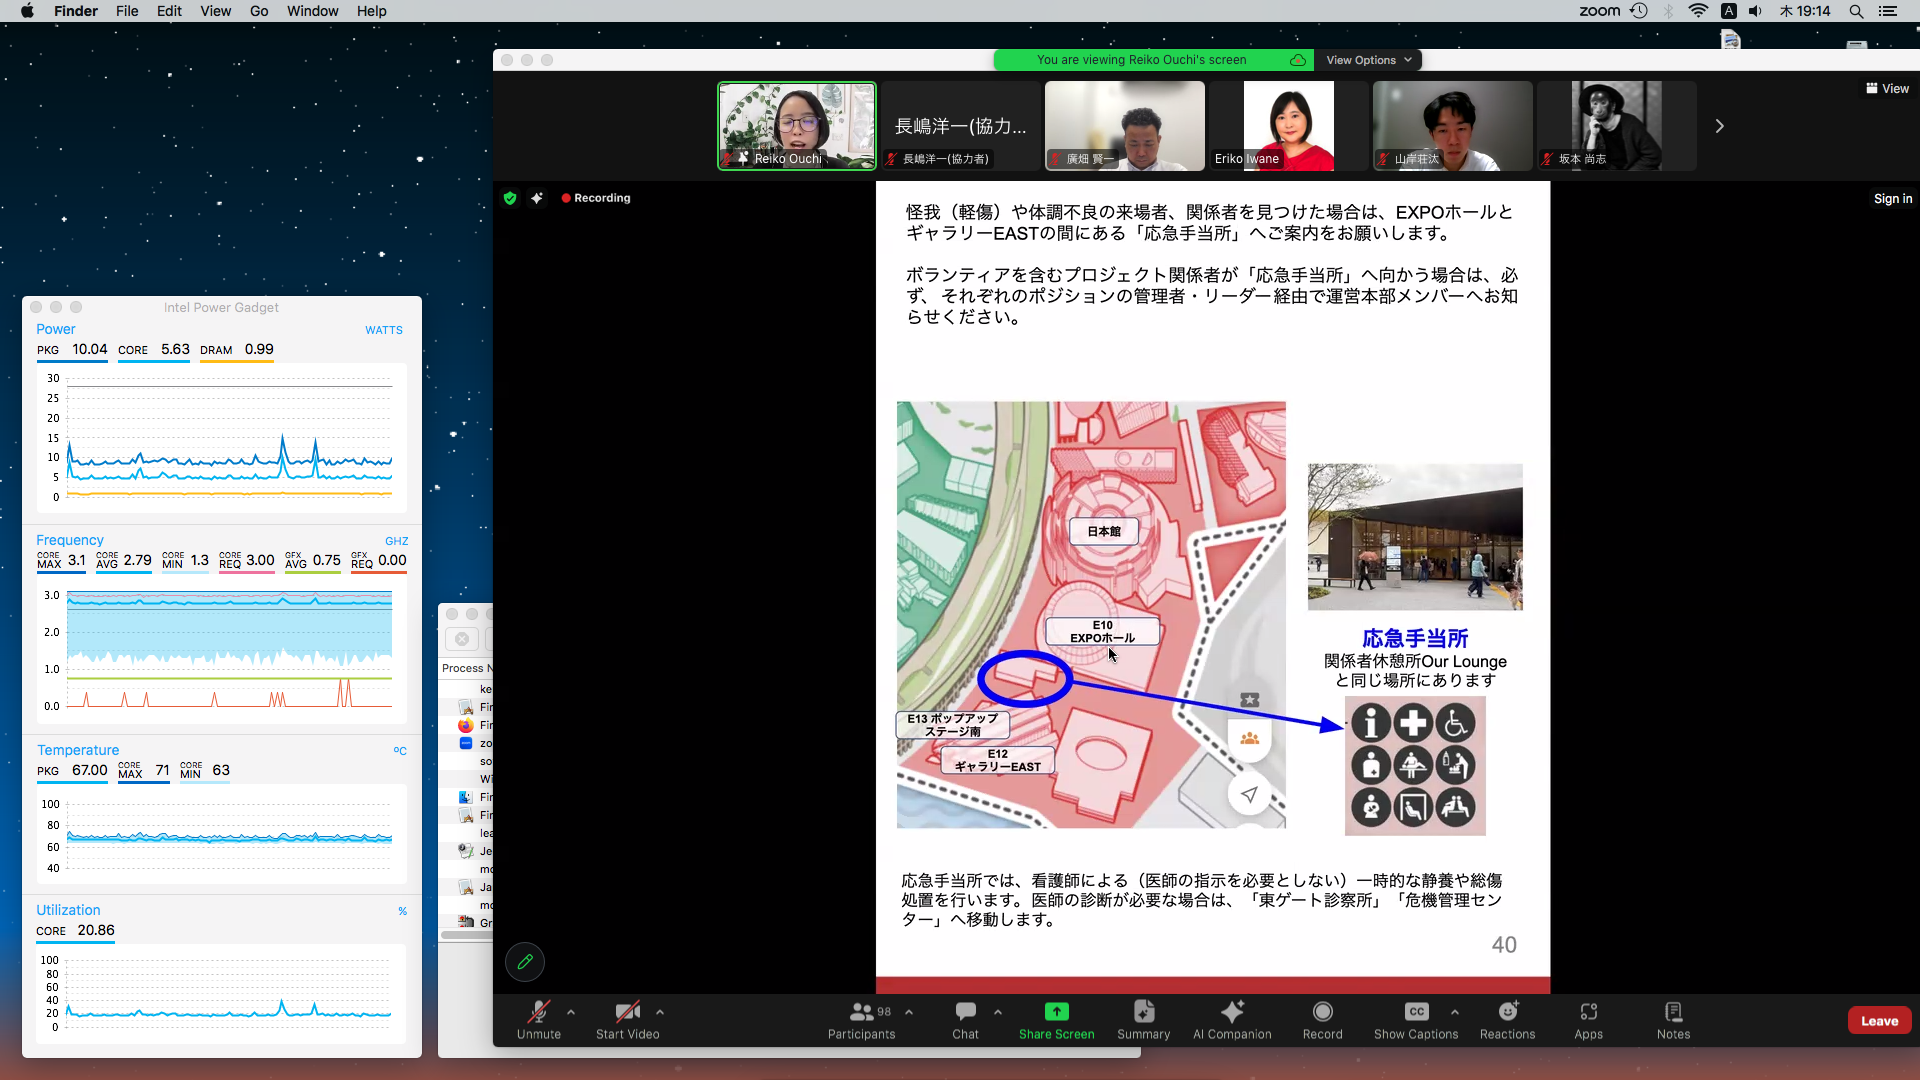Expand audio options chevron beside Unmute

[x=571, y=1012]
